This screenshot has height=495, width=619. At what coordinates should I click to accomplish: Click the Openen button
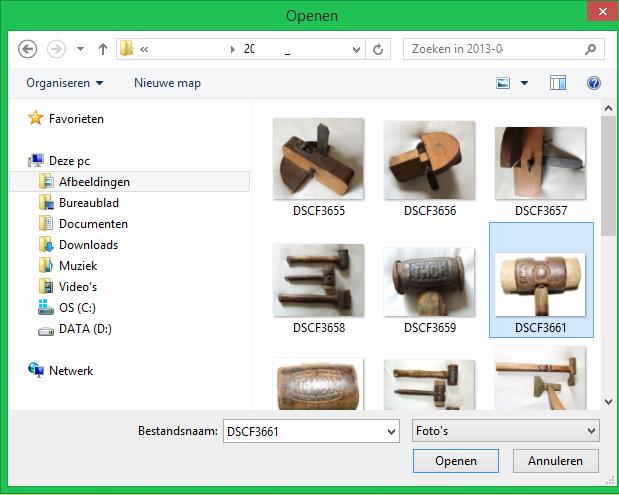click(456, 461)
